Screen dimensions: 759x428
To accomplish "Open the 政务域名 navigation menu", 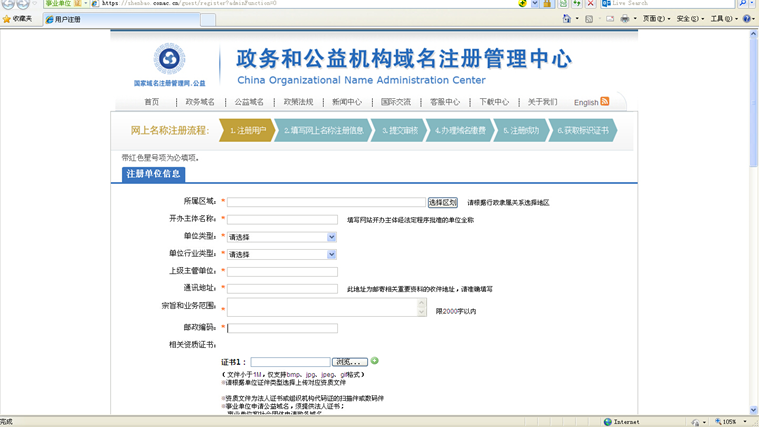I will click(200, 102).
